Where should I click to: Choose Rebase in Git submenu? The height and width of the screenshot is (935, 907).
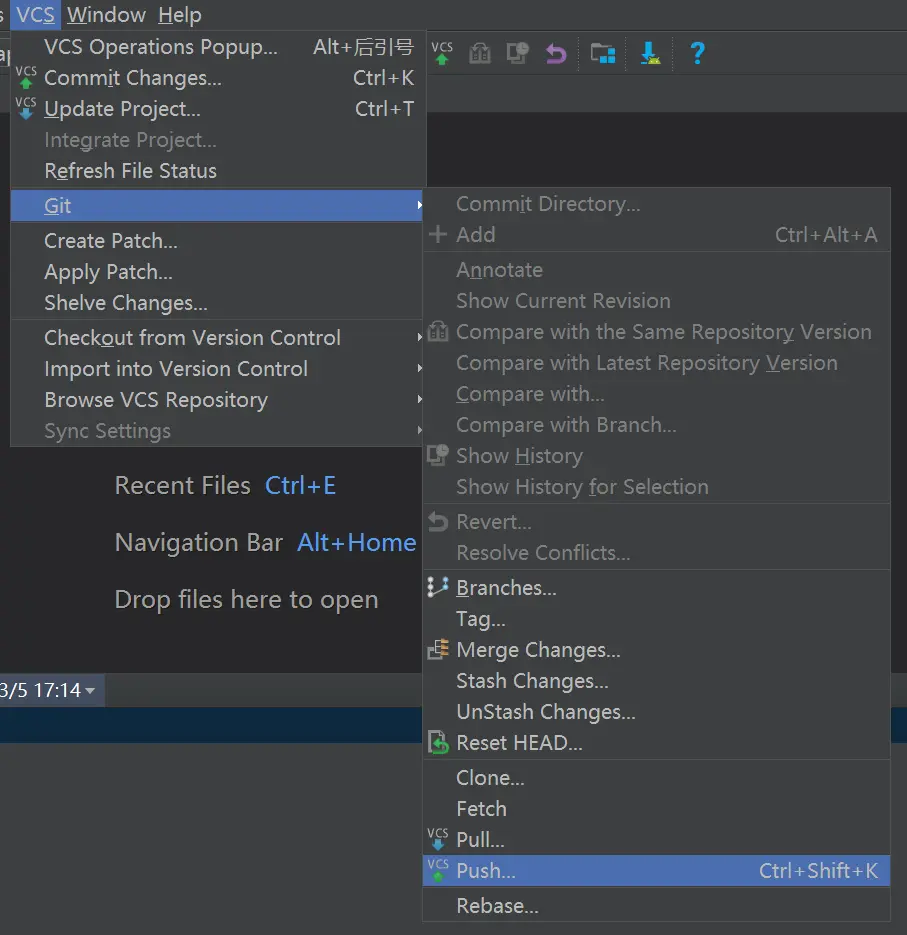(656, 906)
